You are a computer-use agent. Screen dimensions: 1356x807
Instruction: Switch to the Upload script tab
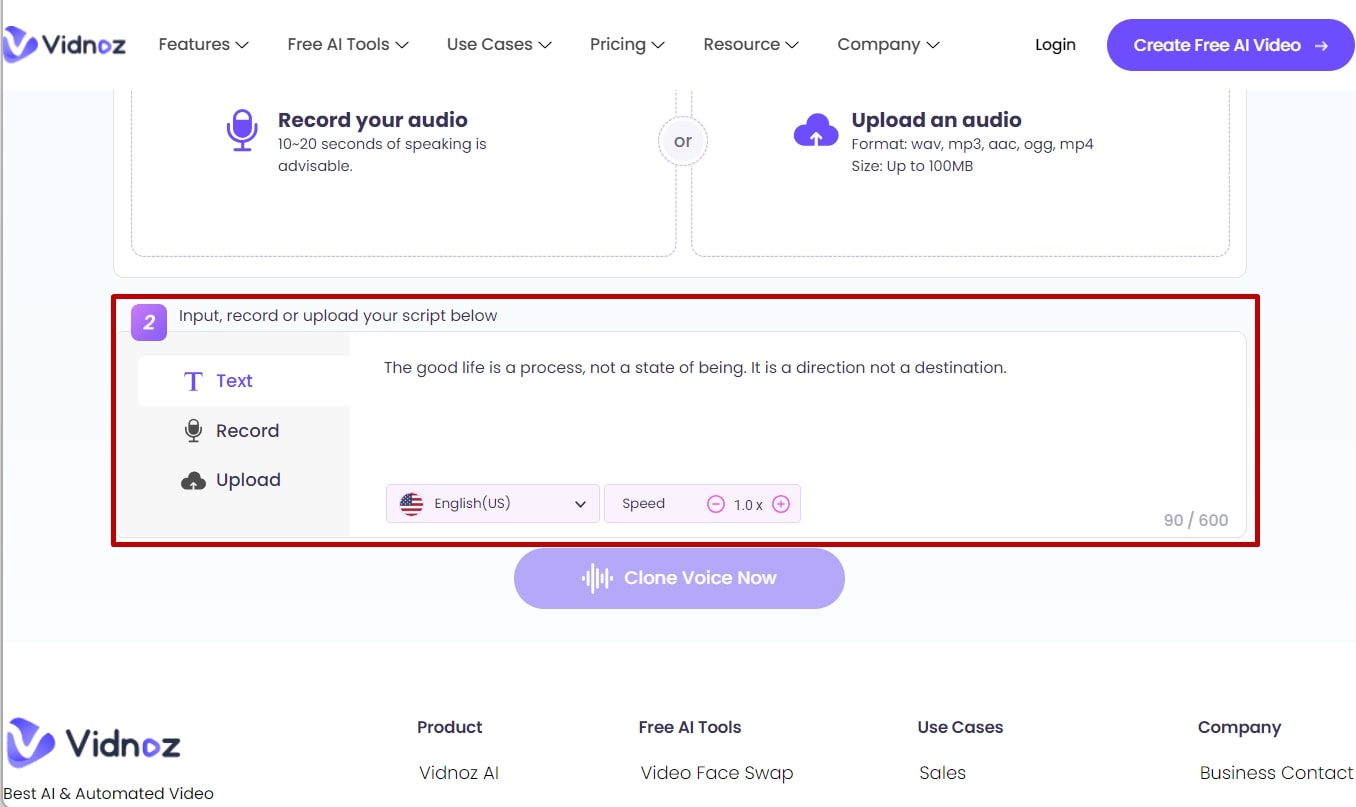(247, 480)
